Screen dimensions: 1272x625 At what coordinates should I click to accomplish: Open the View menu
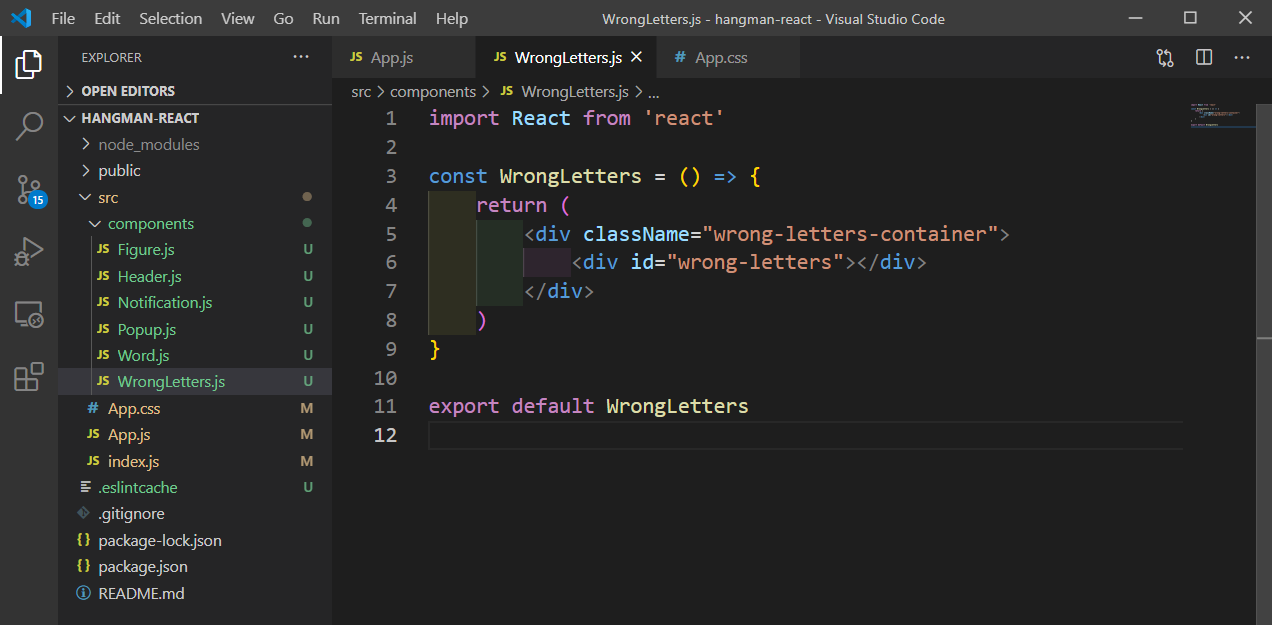238,18
